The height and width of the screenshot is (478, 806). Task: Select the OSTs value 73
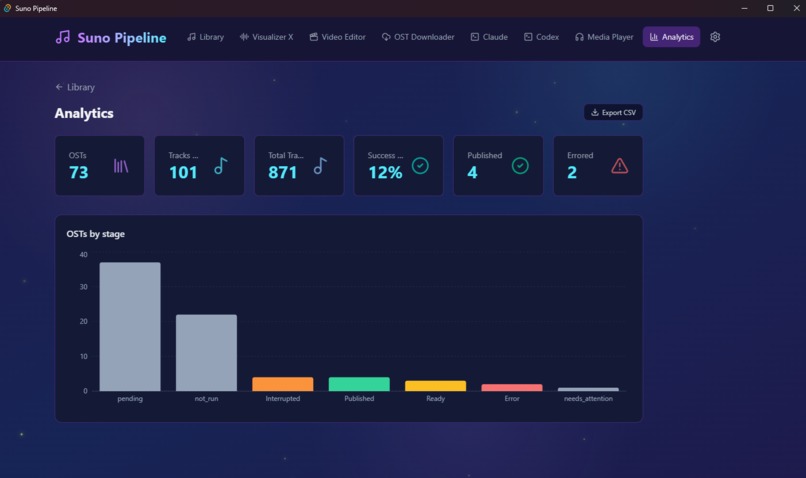[x=79, y=172]
